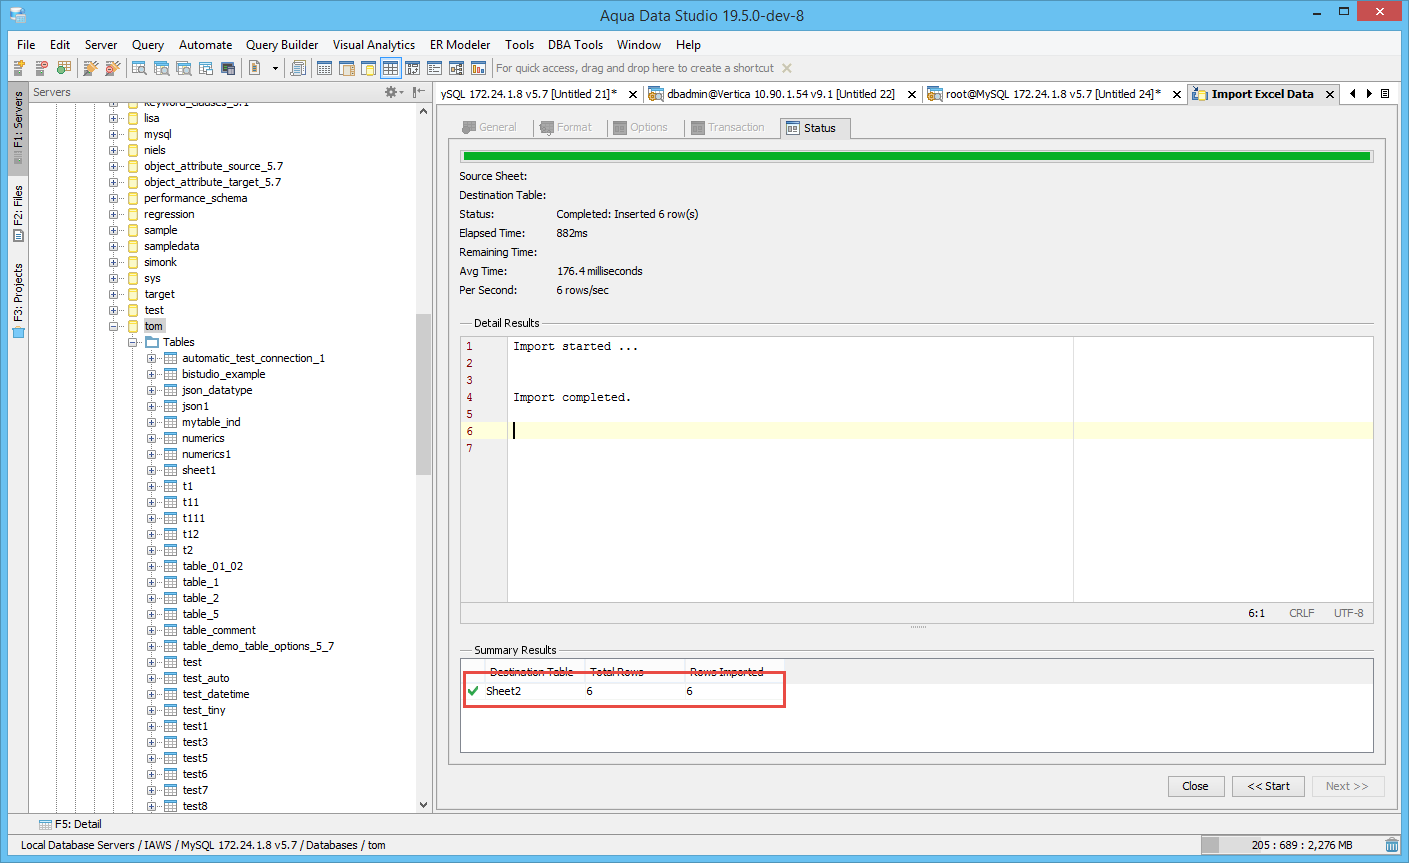Open the toolbar document dropdown arrow
This screenshot has height=863, width=1409.
[275, 68]
